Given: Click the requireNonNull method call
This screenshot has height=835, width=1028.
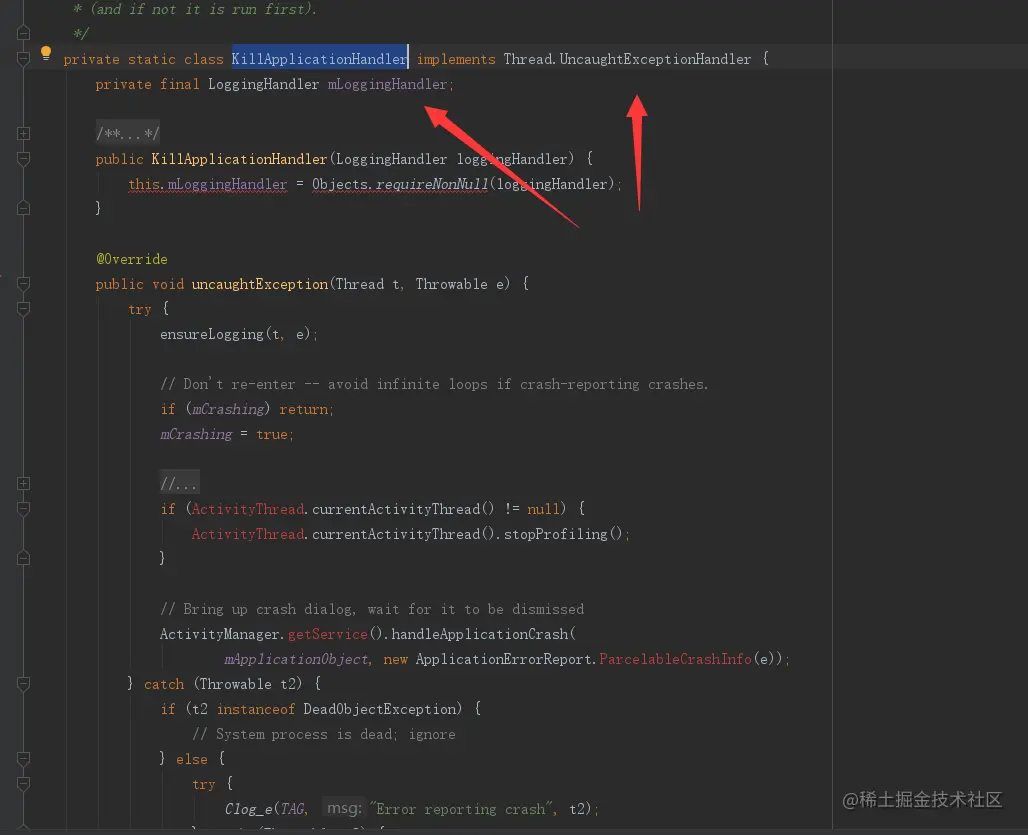Looking at the screenshot, I should 432,184.
